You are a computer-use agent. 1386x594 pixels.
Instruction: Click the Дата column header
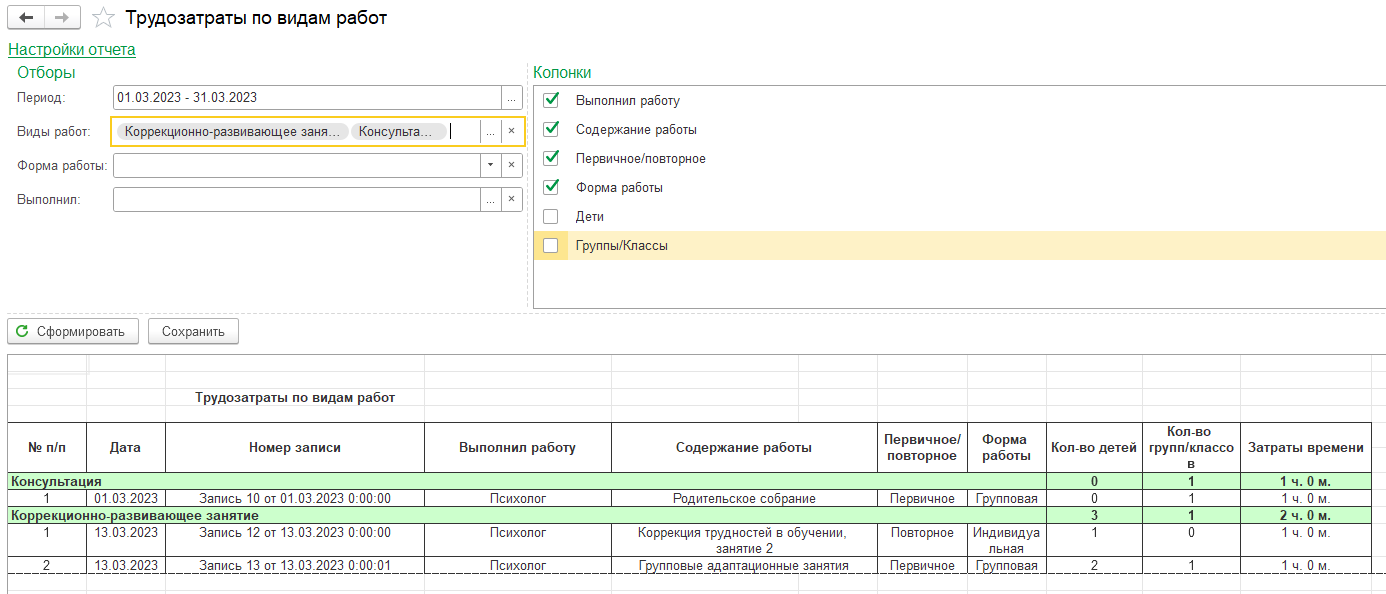126,447
